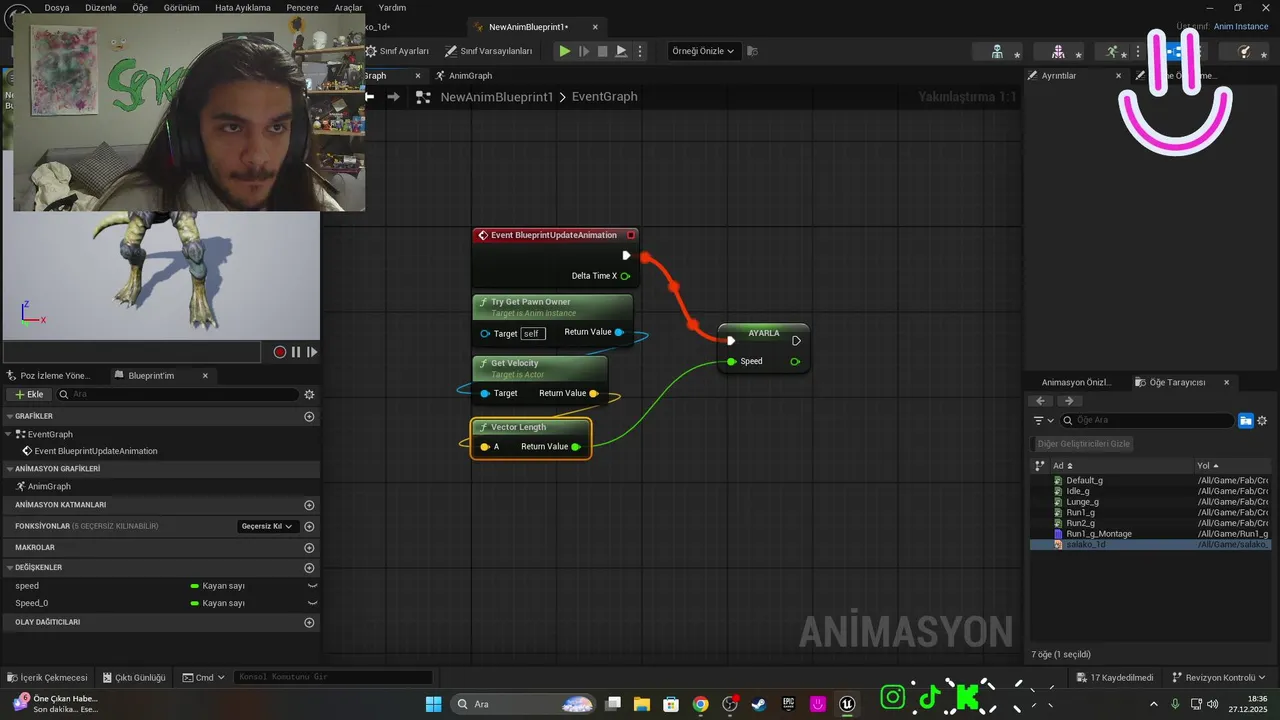Click NewAnimBlueprint1 in the breadcrumb

pos(497,97)
